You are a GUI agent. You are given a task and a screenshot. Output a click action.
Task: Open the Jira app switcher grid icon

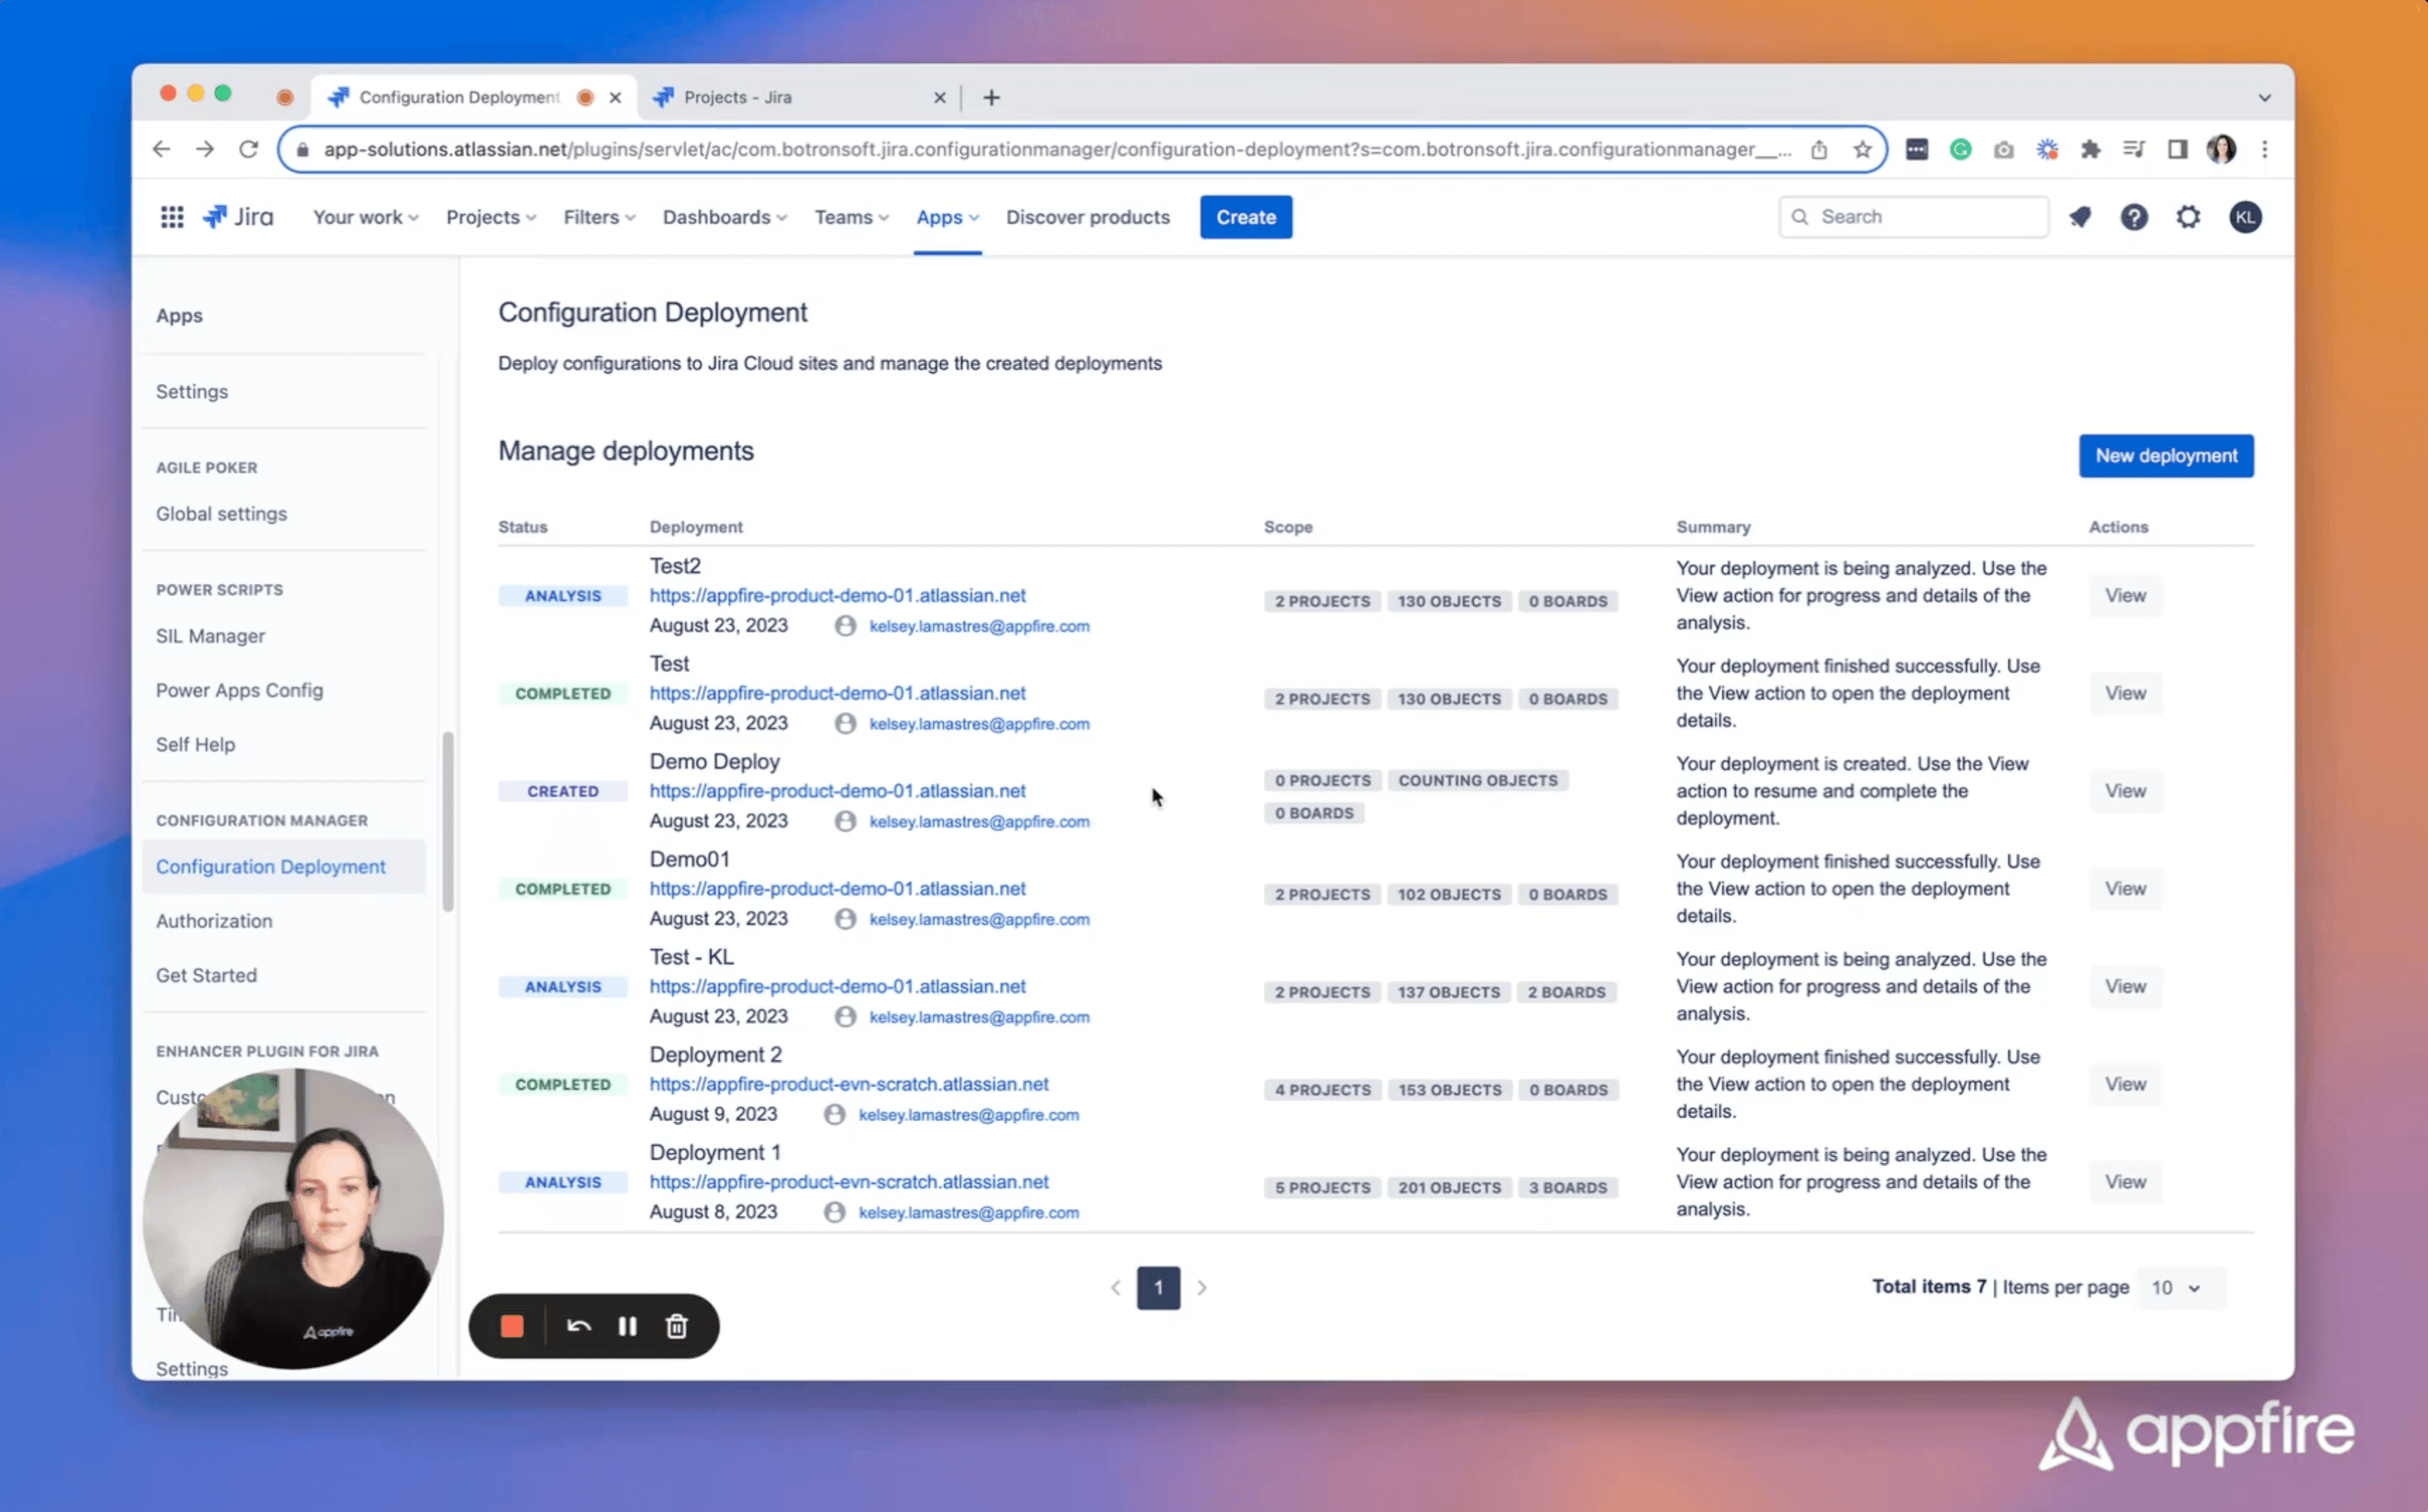(172, 216)
